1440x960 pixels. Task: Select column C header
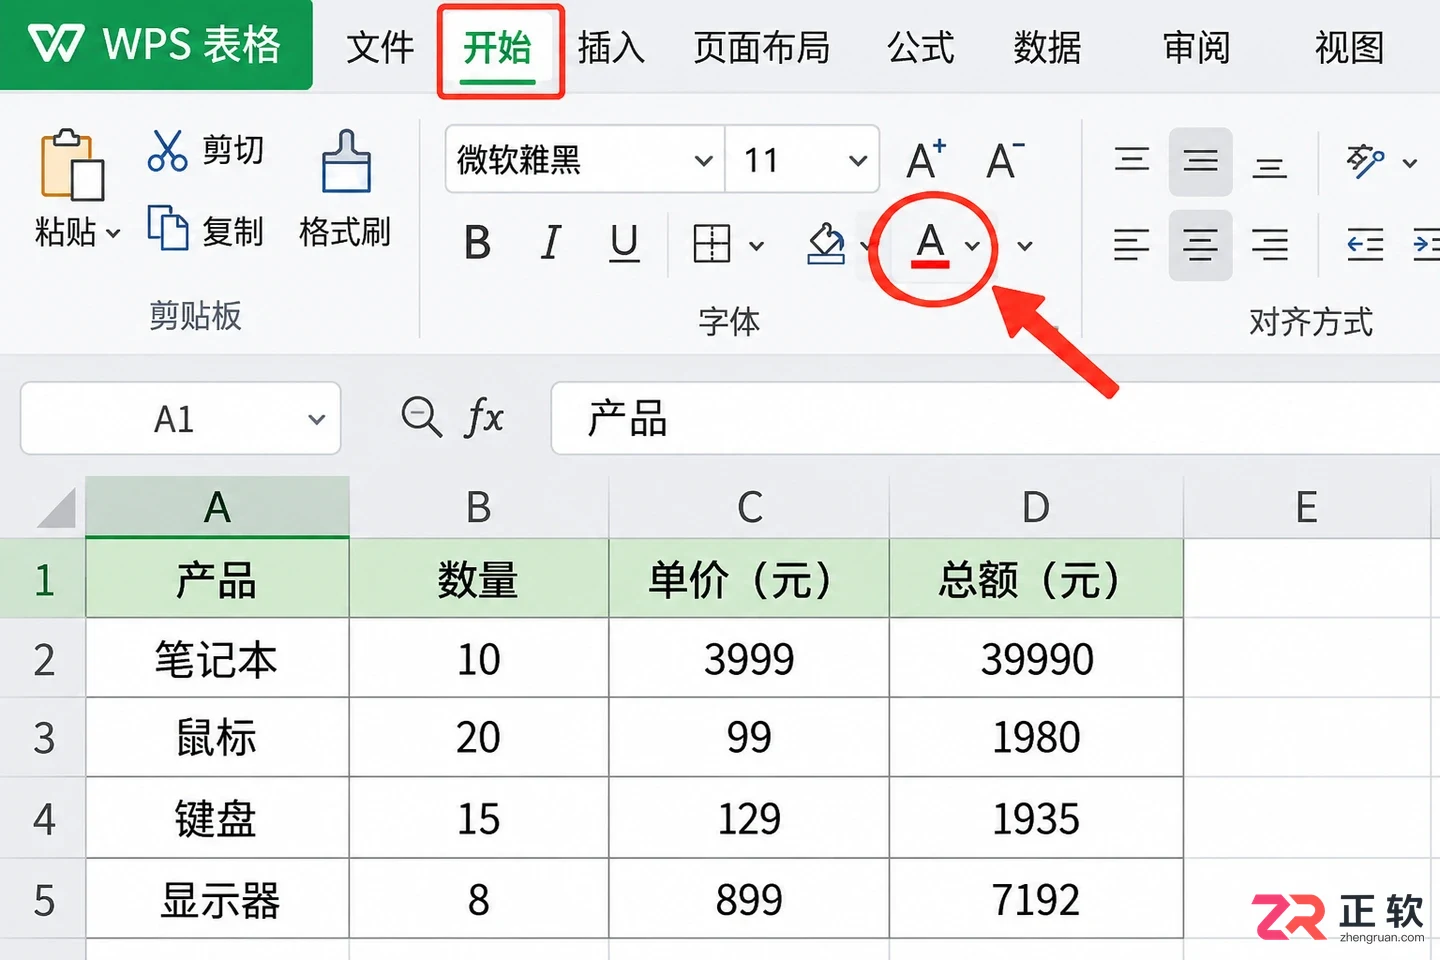(749, 508)
